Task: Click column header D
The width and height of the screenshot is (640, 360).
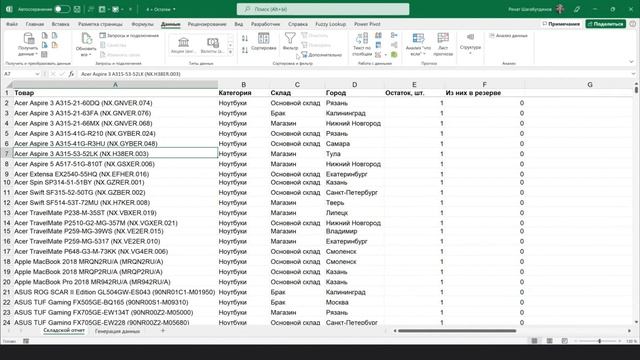Action: [354, 84]
